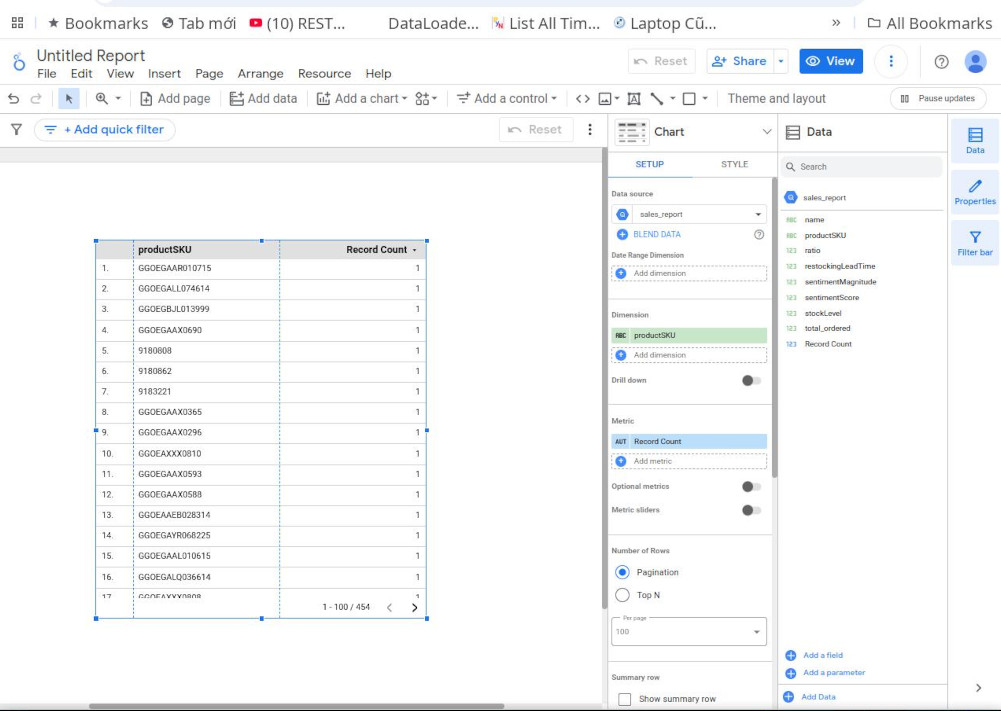The image size is (1001, 711).
Task: Go to previous table page
Action: [x=389, y=608]
